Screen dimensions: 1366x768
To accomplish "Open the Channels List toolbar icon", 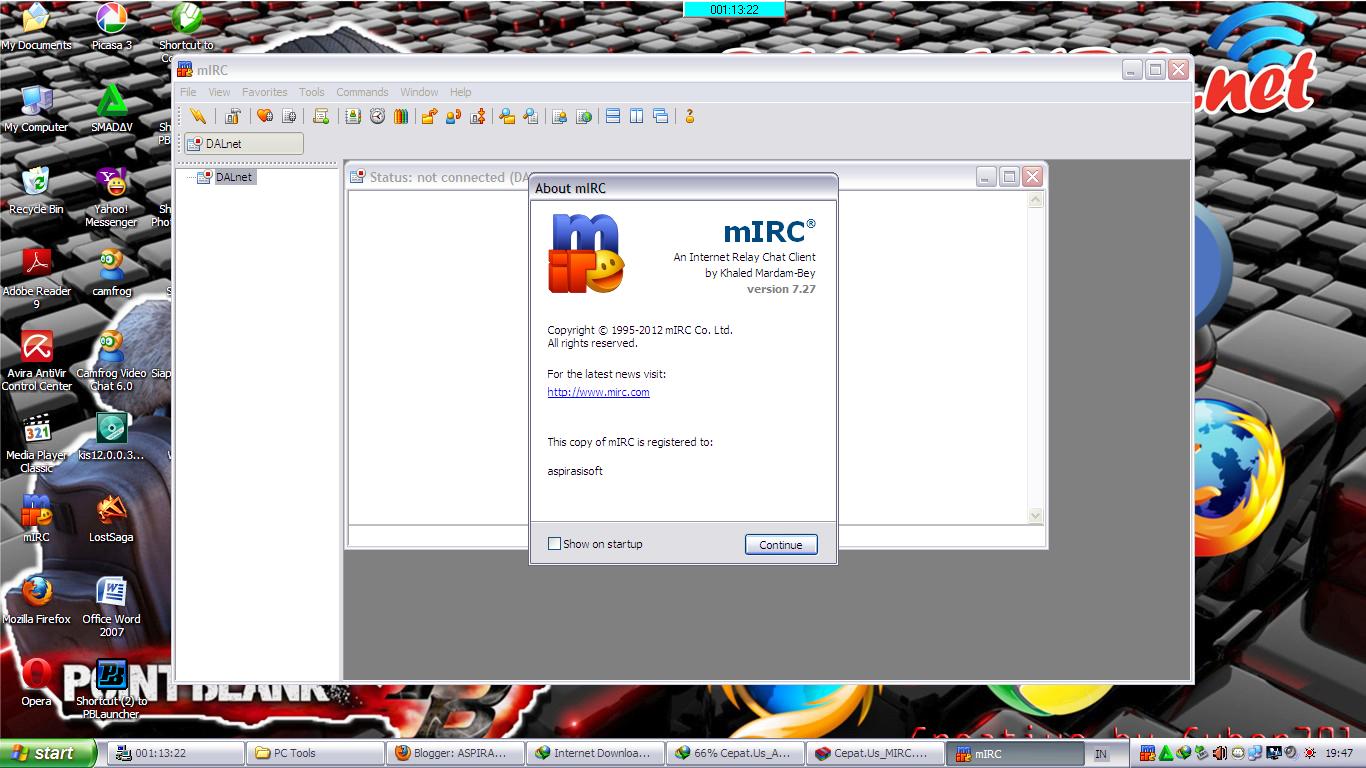I will [x=289, y=116].
